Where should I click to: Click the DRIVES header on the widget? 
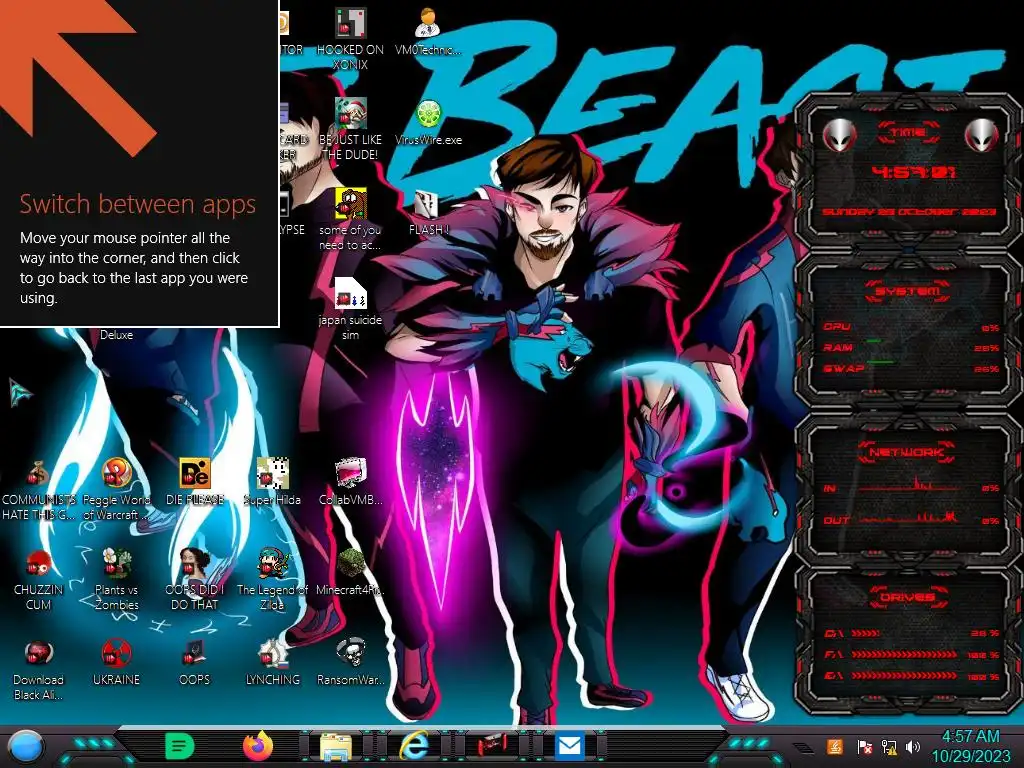coord(908,597)
